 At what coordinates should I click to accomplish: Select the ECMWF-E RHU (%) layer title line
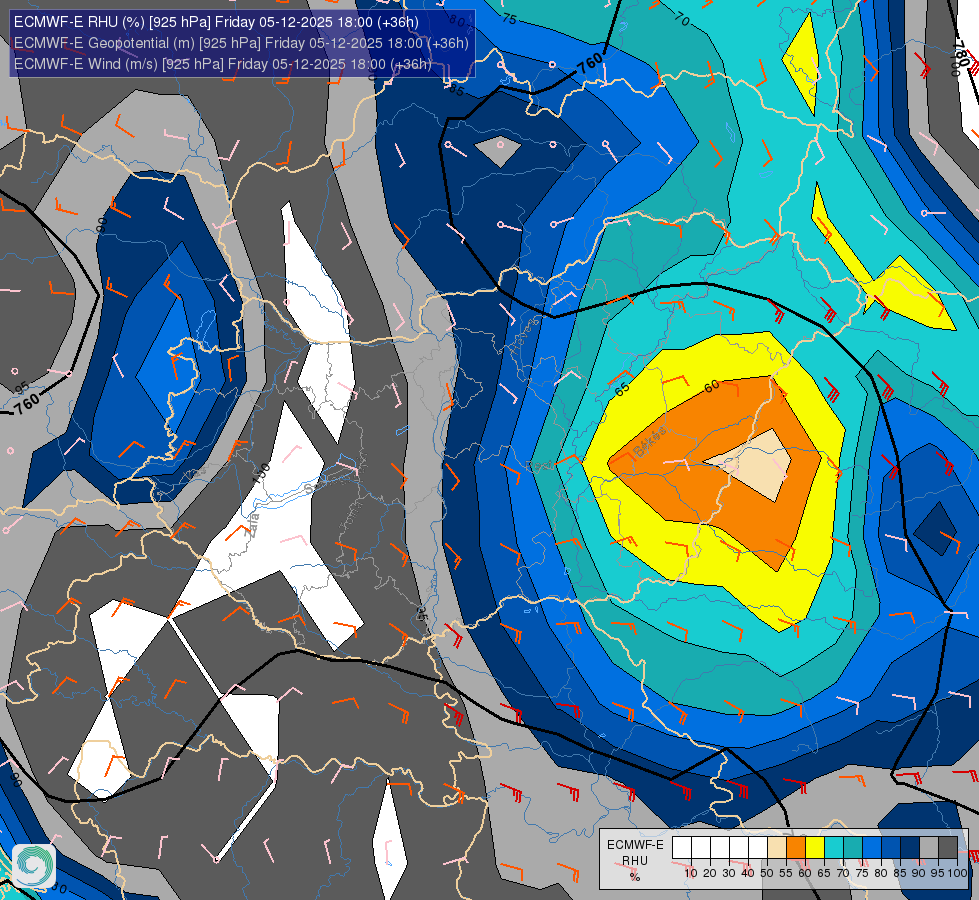tap(216, 22)
